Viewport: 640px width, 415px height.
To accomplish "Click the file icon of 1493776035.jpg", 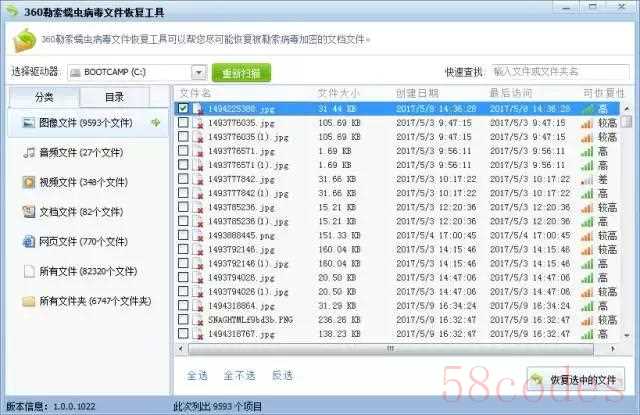I will (198, 123).
